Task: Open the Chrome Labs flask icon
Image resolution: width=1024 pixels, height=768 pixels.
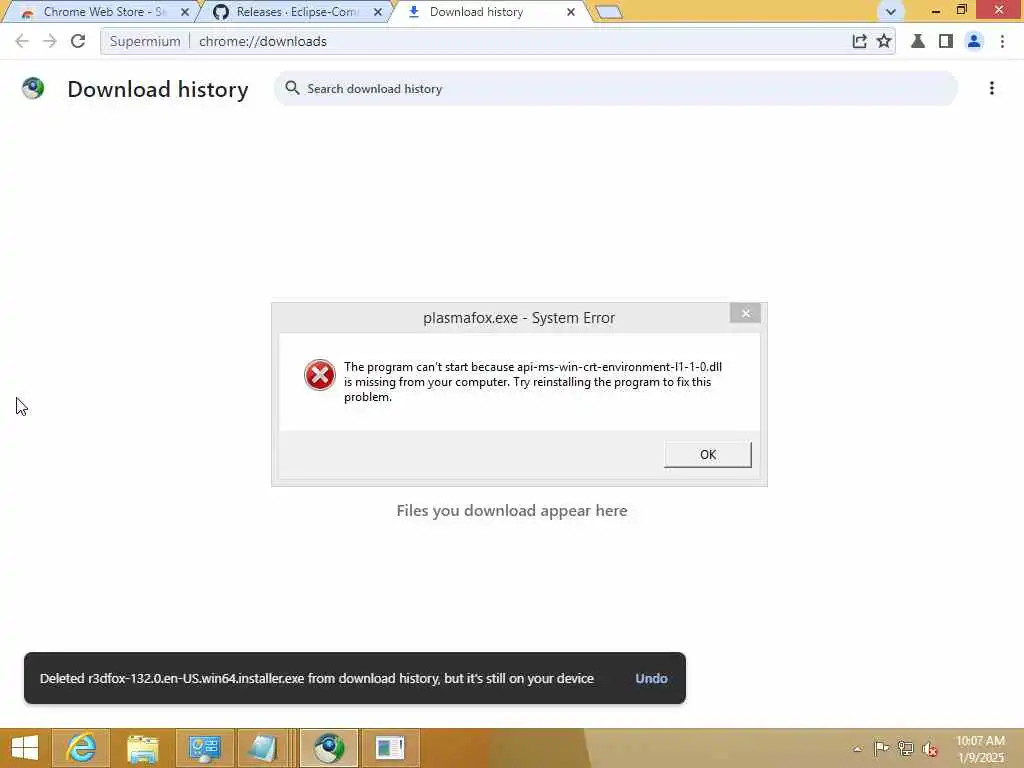Action: coord(918,41)
